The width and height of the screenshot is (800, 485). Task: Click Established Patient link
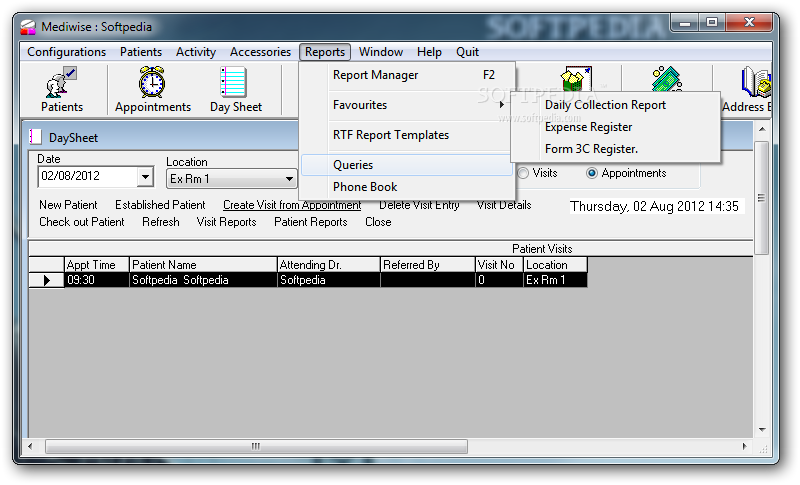(x=160, y=205)
